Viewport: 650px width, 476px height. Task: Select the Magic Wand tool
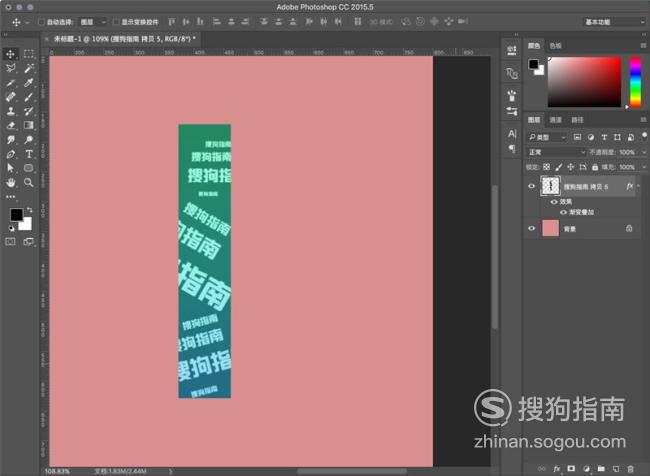pyautogui.click(x=29, y=68)
